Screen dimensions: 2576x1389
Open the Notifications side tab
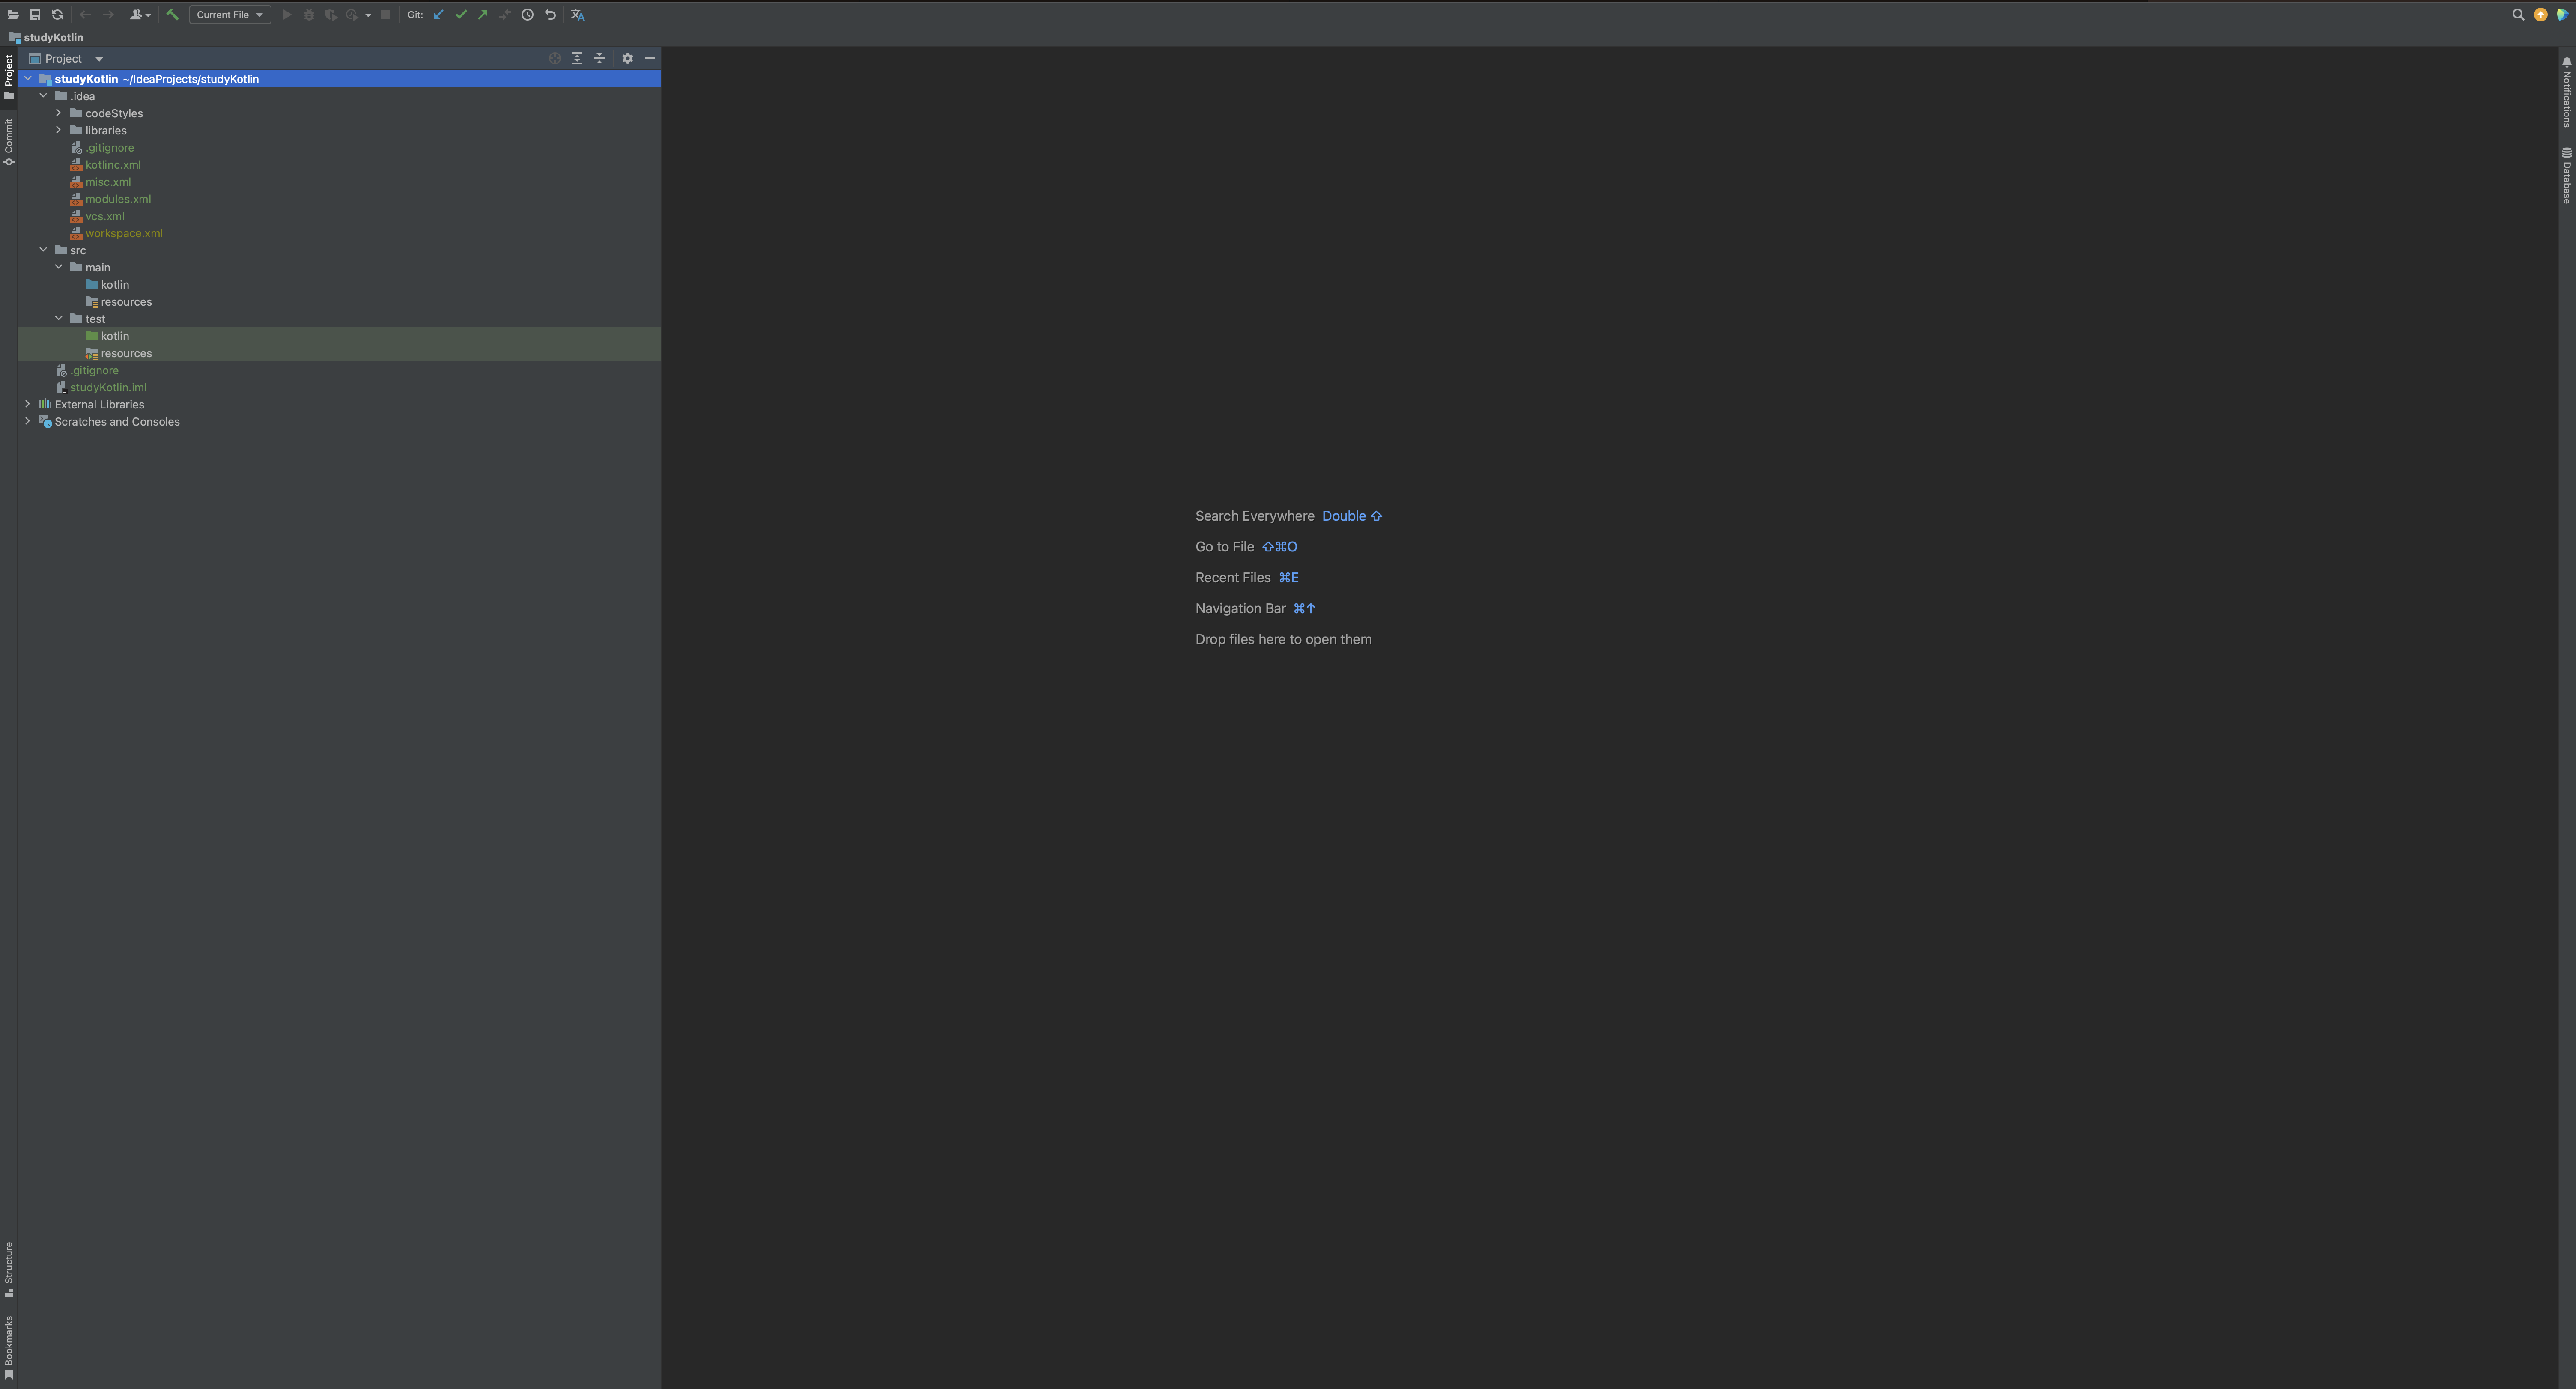(2566, 93)
